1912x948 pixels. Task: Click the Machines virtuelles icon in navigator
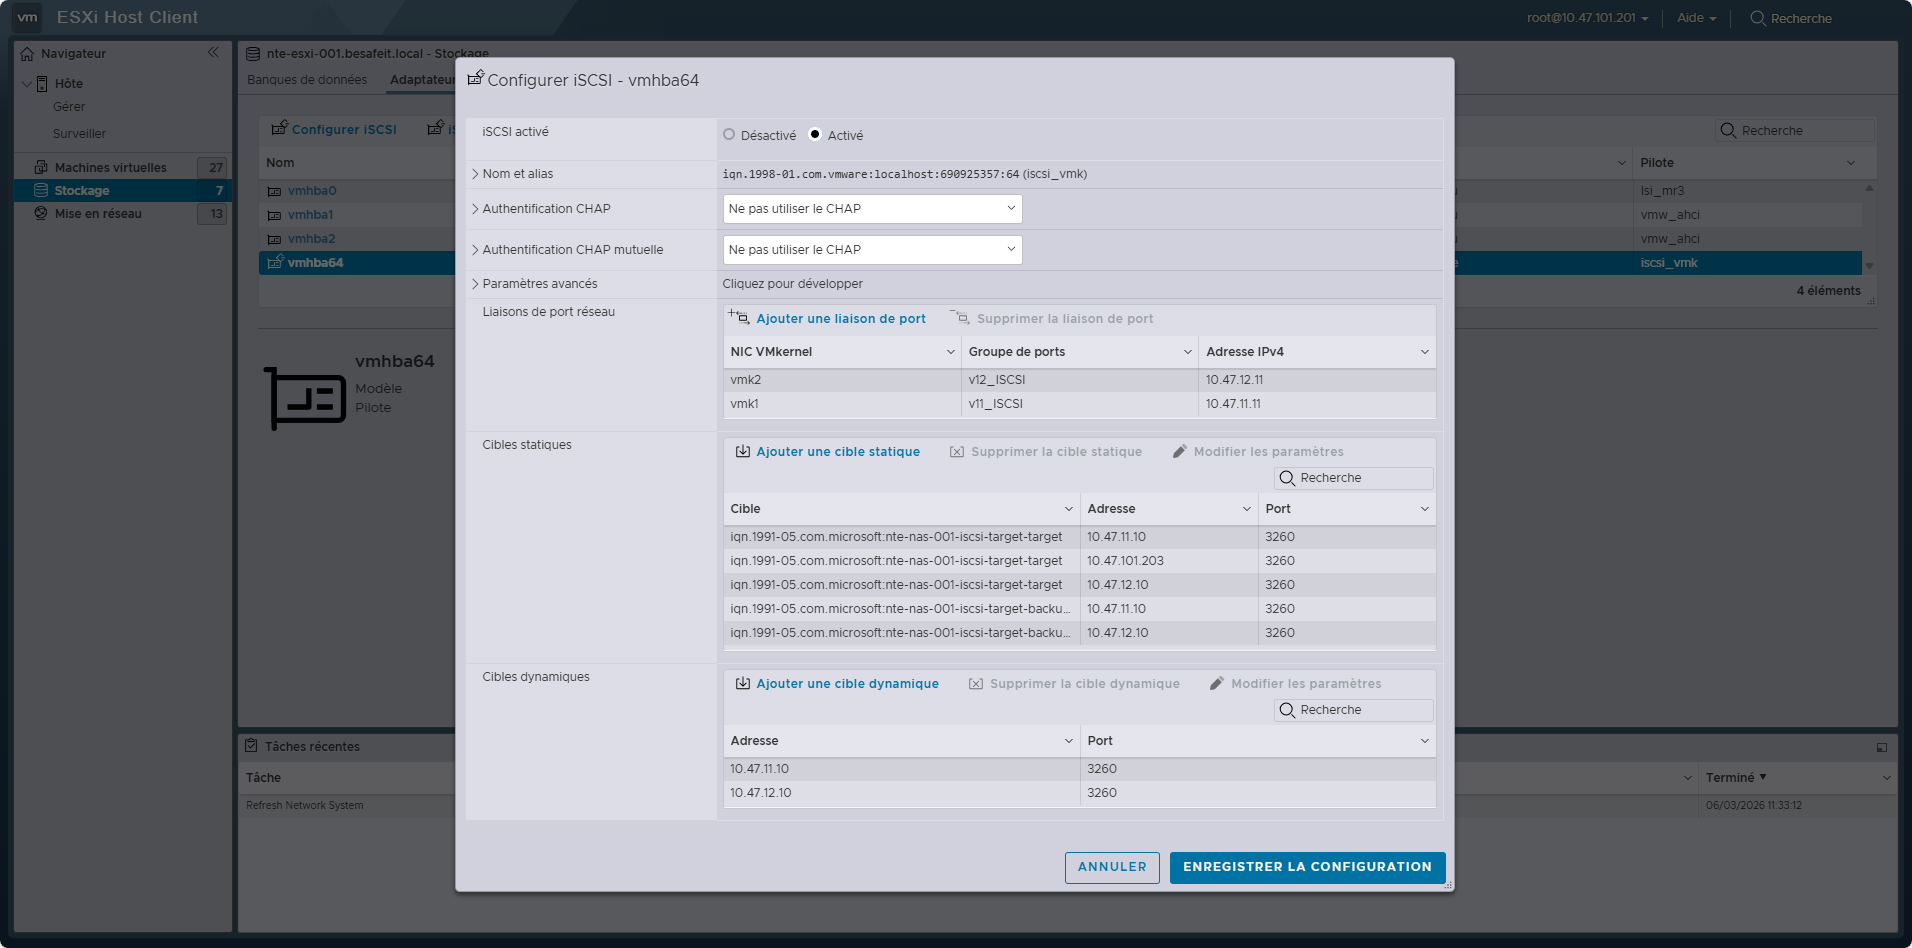tap(41, 167)
